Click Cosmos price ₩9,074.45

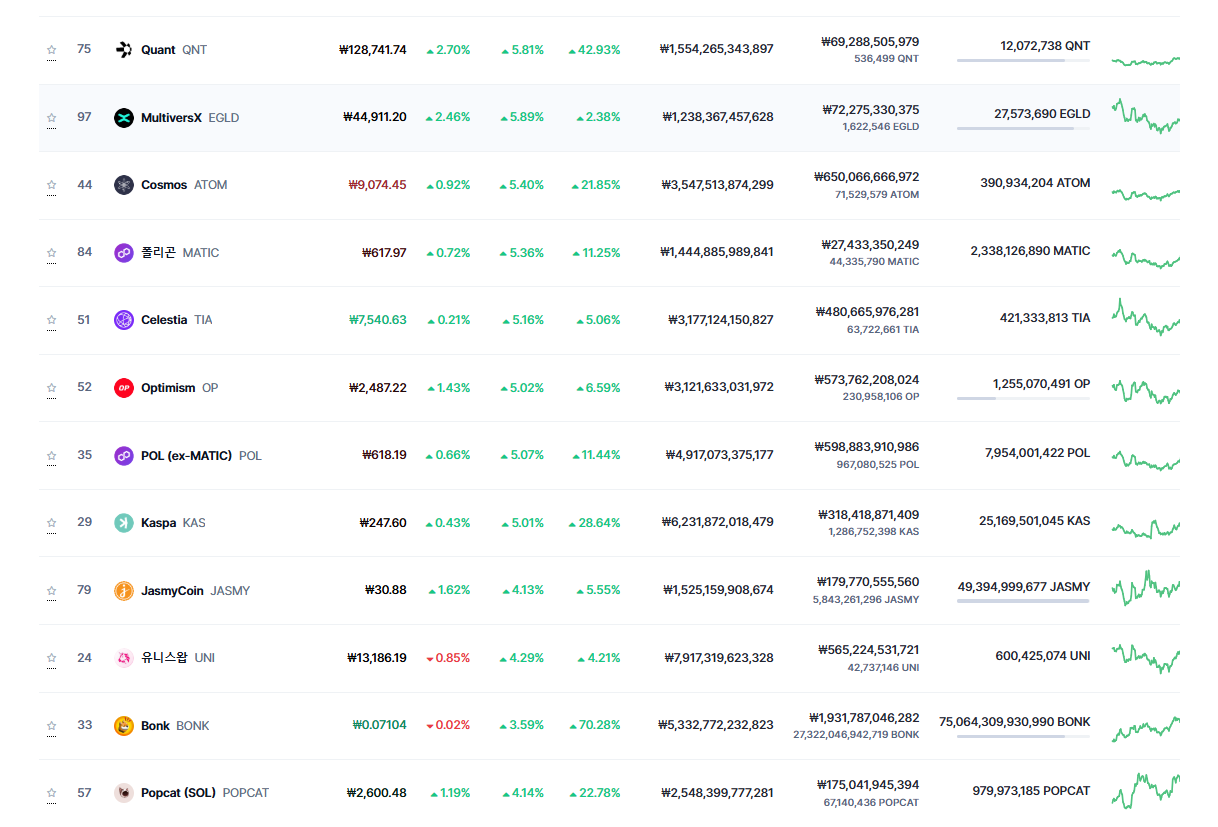(x=377, y=185)
